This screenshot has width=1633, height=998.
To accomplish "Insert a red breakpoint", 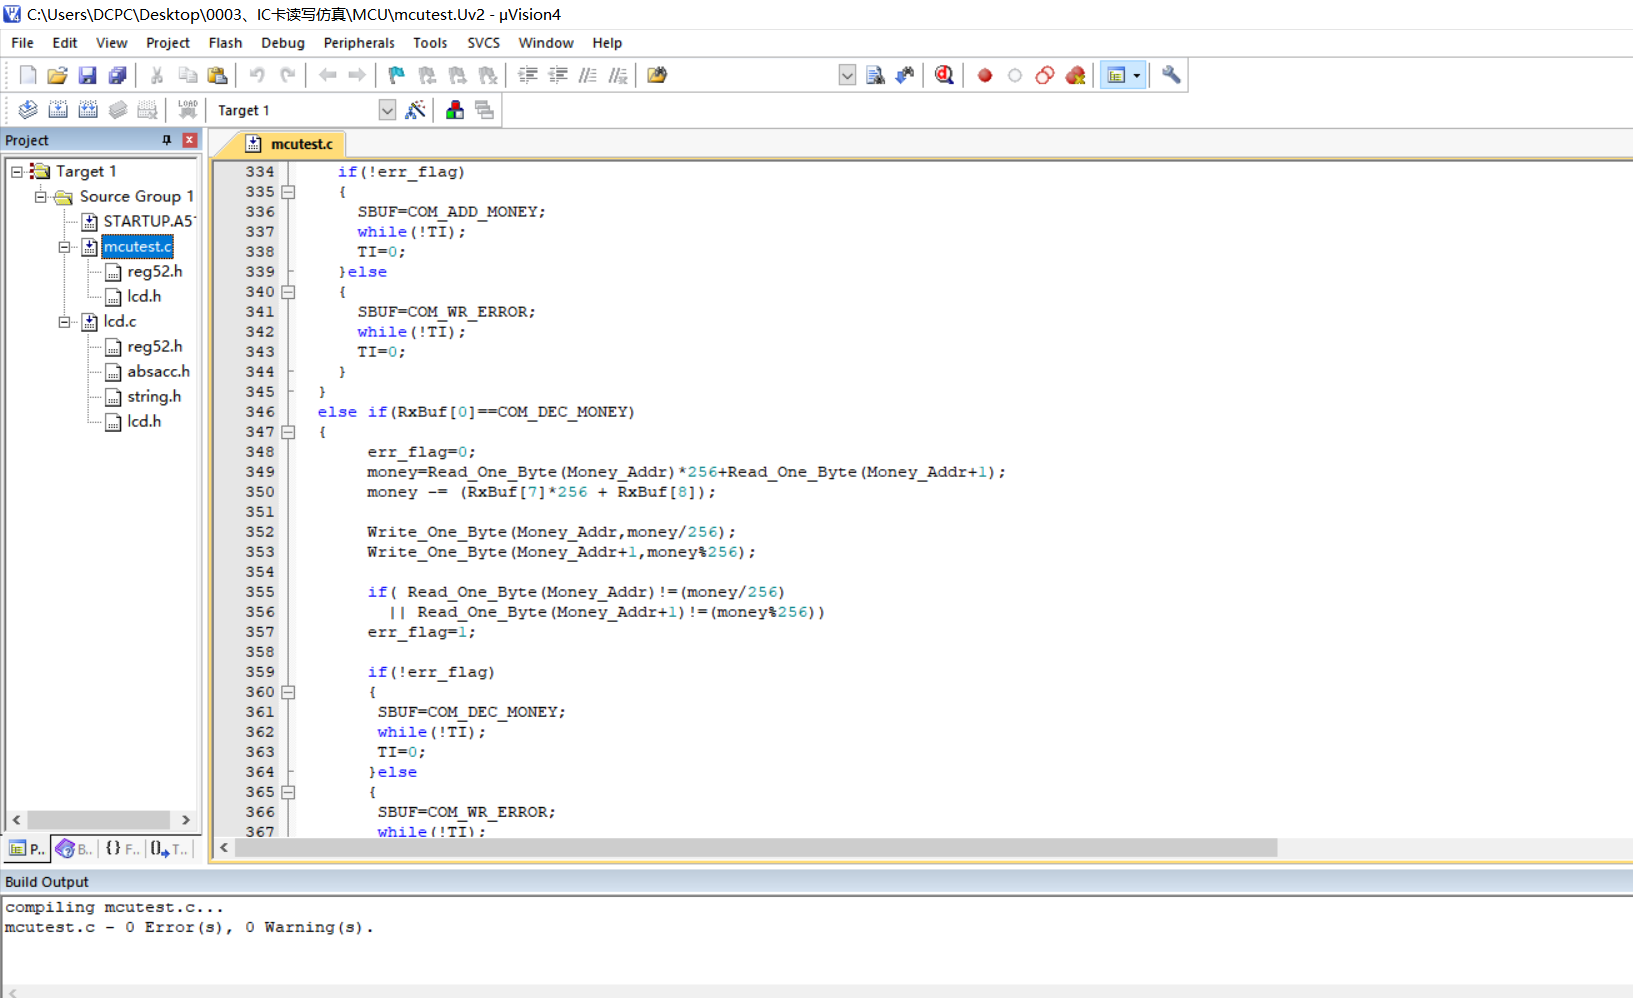I will pyautogui.click(x=985, y=75).
